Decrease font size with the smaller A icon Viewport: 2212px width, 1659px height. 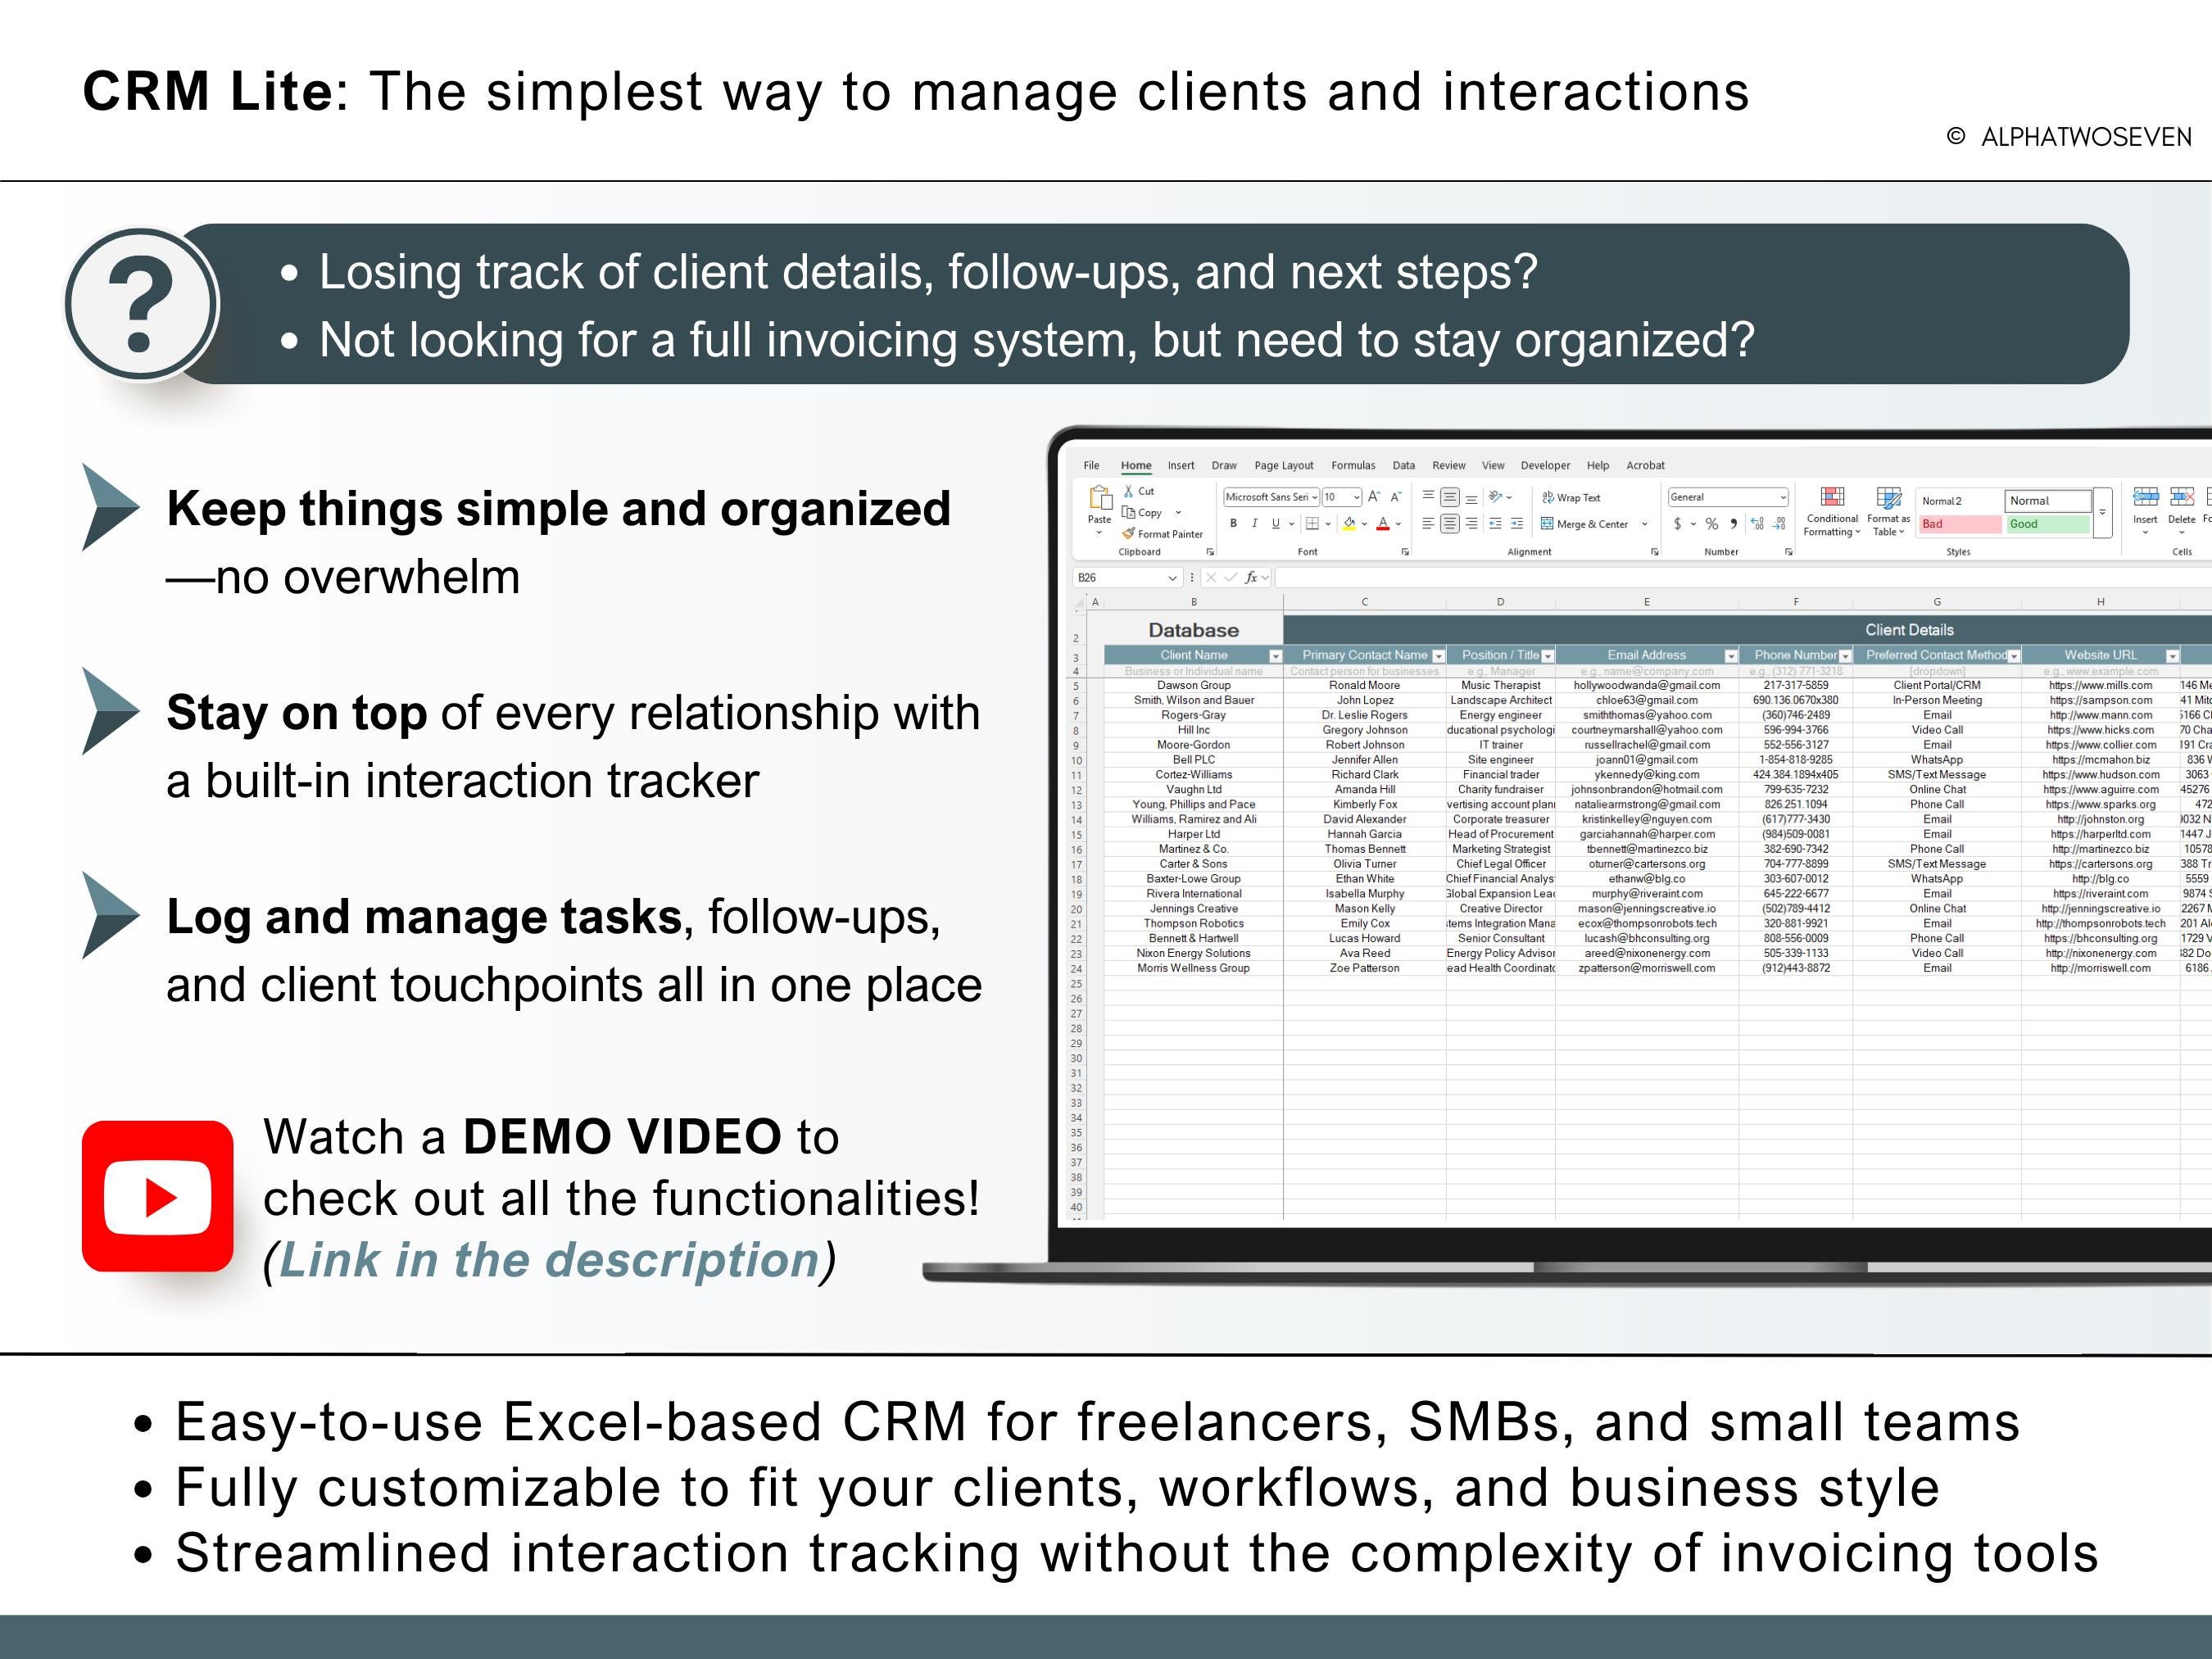point(1396,497)
